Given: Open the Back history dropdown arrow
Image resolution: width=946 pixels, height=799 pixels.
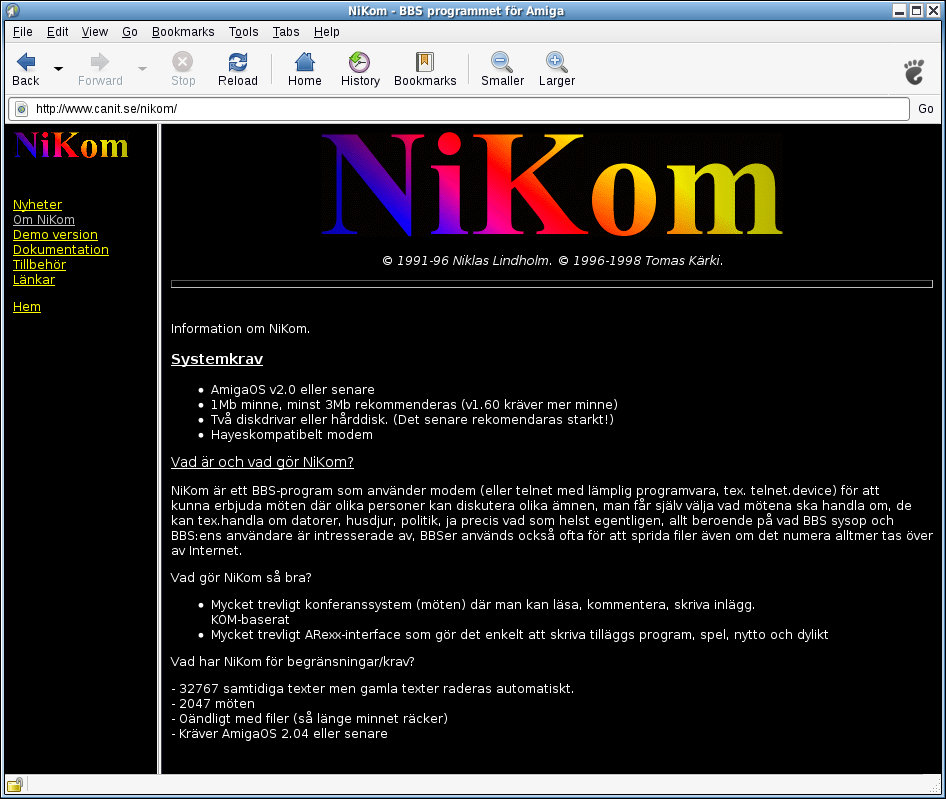Looking at the screenshot, I should coord(58,69).
